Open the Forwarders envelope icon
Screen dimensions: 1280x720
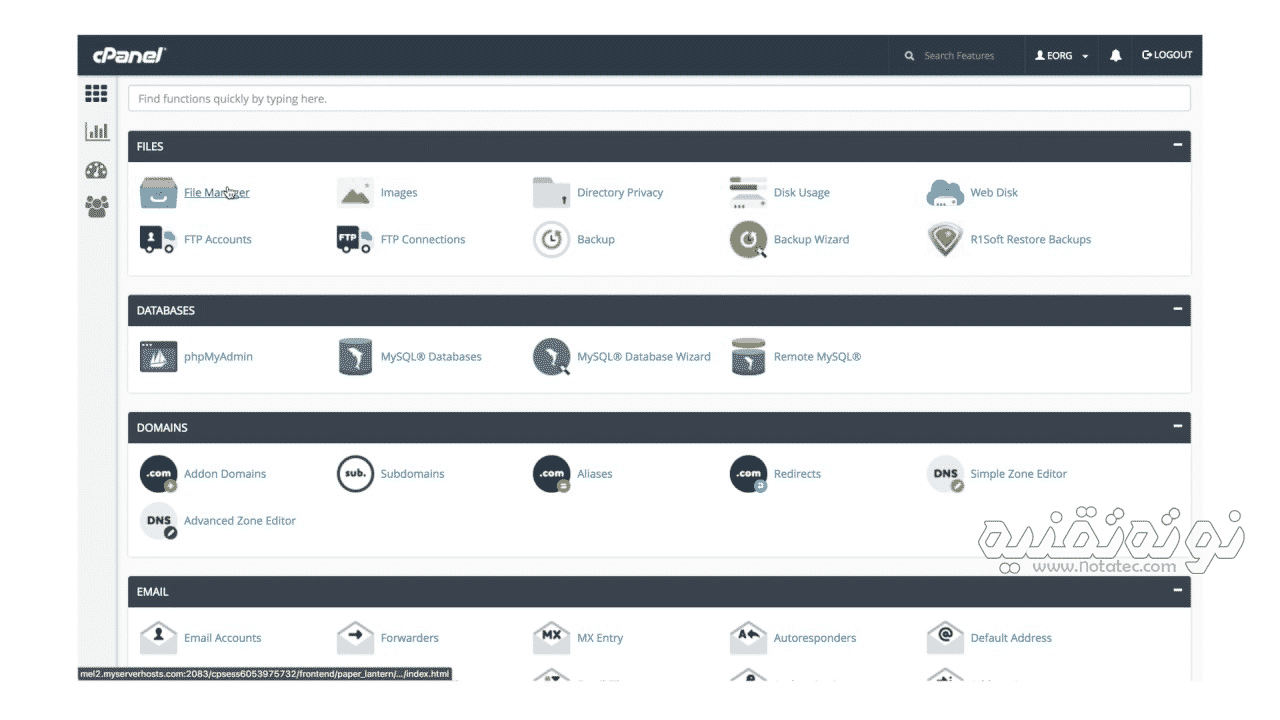point(355,637)
